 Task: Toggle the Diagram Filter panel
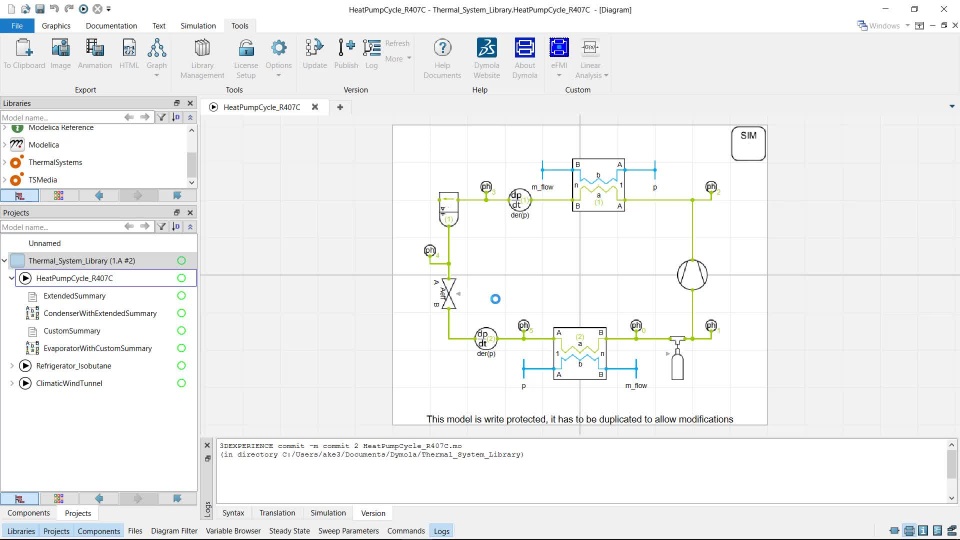click(x=174, y=531)
